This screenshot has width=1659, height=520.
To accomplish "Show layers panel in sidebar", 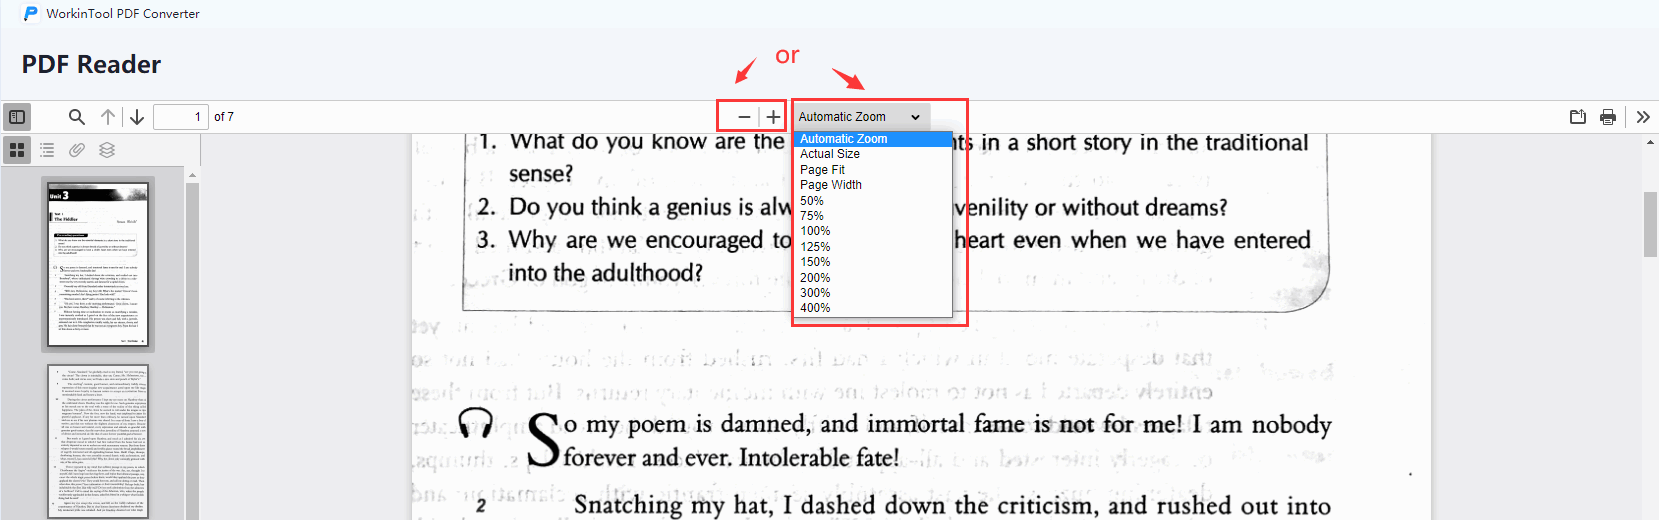I will click(107, 150).
